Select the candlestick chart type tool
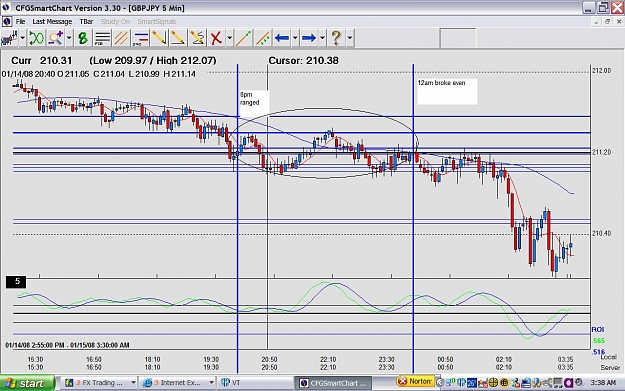This screenshot has height=391, width=625. point(9,38)
